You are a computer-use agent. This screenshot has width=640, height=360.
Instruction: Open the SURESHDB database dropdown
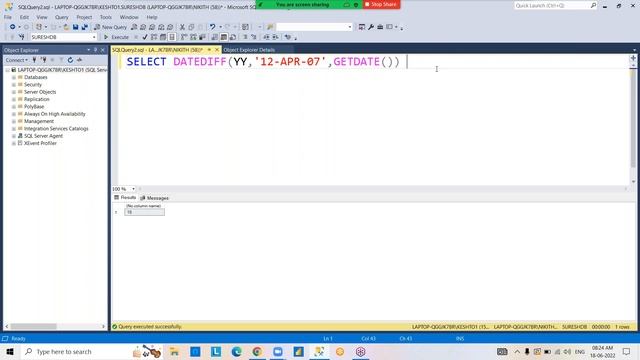(x=94, y=37)
